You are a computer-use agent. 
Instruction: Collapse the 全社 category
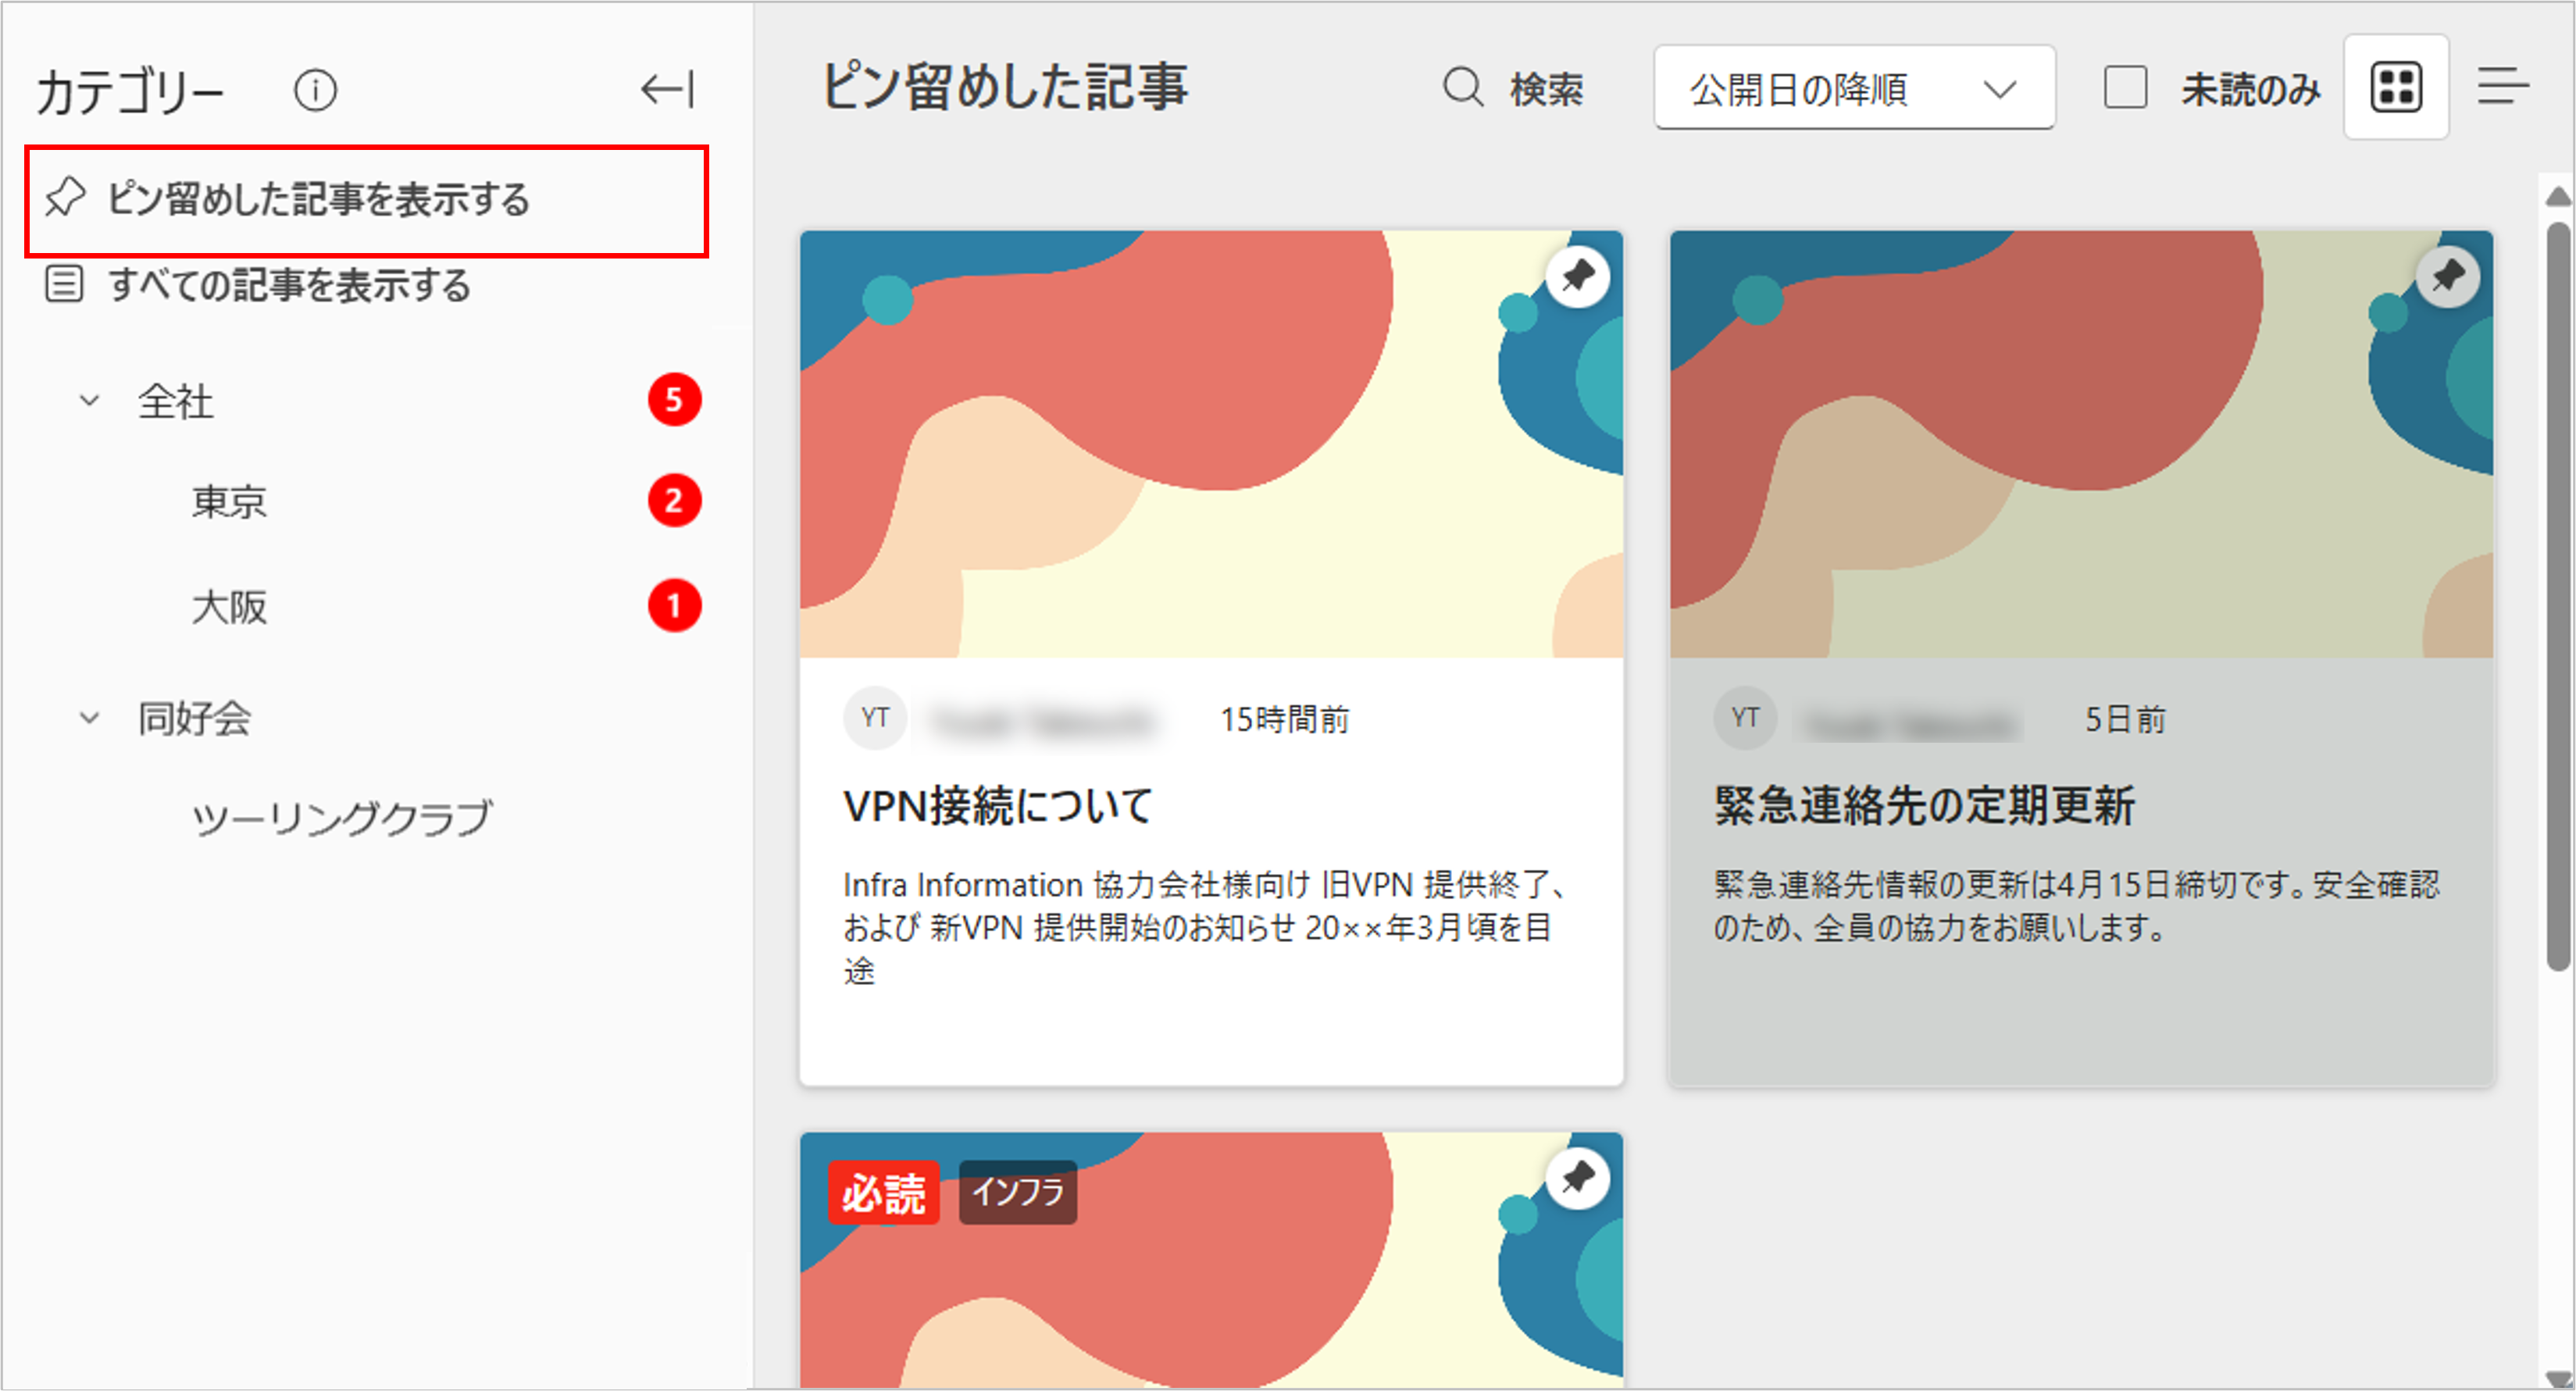90,401
